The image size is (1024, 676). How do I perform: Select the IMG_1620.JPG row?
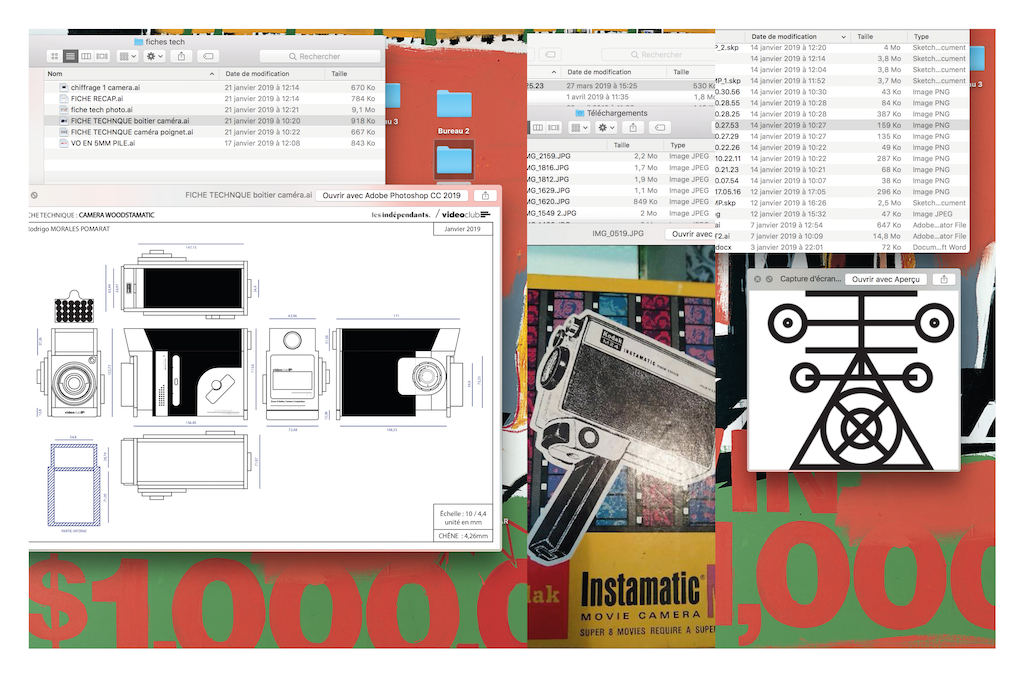pyautogui.click(x=621, y=201)
